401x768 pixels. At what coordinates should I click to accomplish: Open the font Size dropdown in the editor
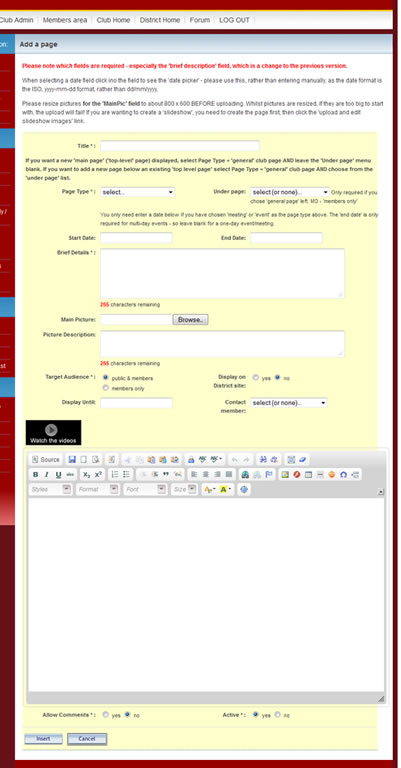[x=185, y=489]
